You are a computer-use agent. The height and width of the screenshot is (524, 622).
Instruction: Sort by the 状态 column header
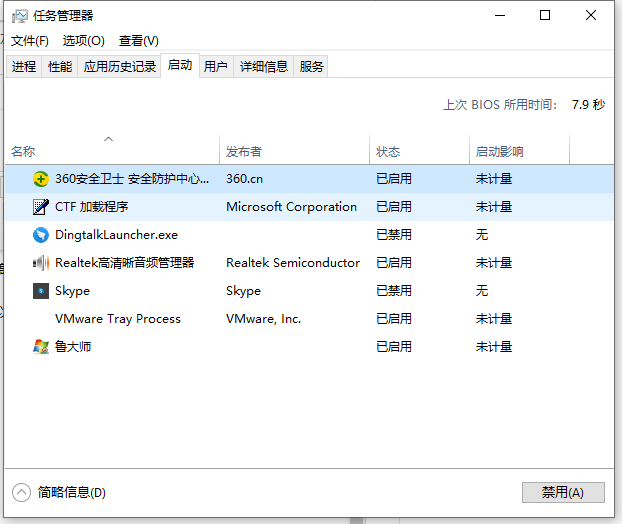419,151
